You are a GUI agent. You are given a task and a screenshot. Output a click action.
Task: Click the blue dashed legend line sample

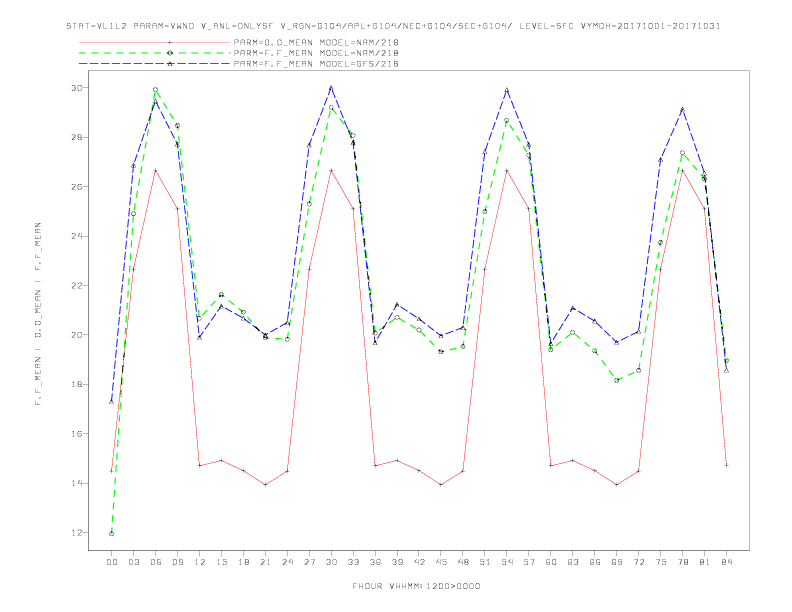click(x=155, y=64)
